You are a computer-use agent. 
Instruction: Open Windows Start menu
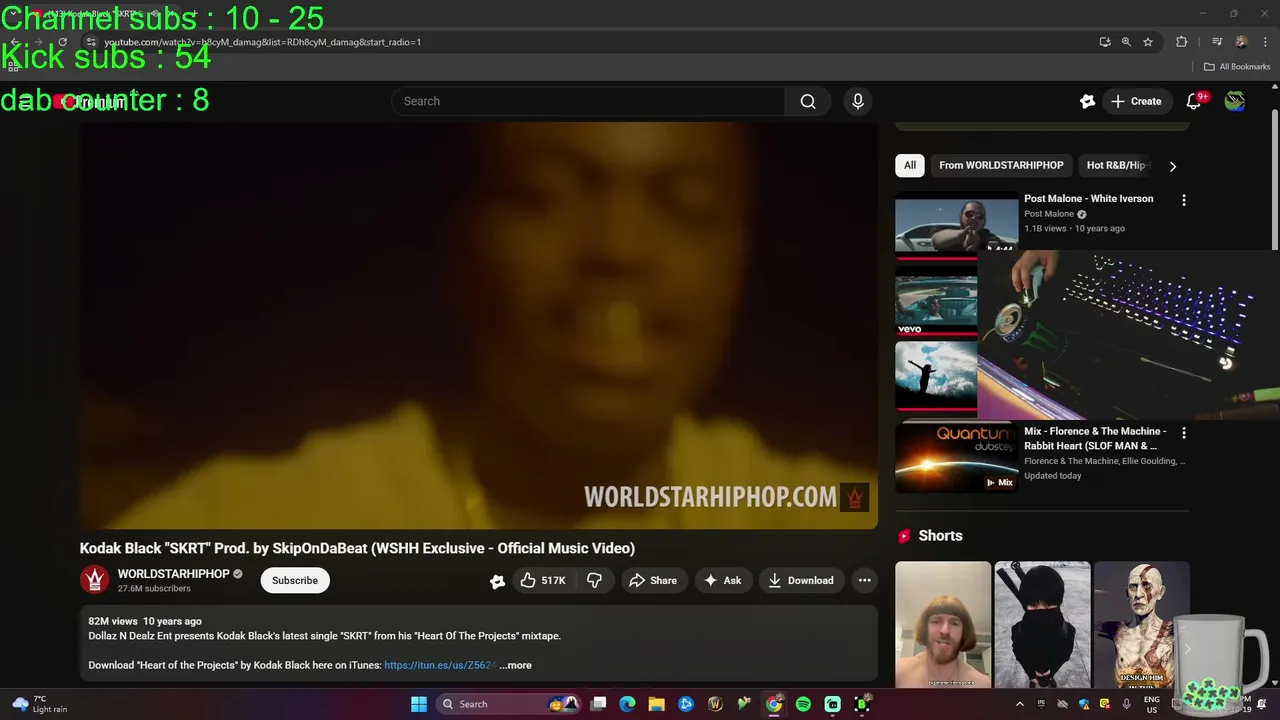[419, 704]
